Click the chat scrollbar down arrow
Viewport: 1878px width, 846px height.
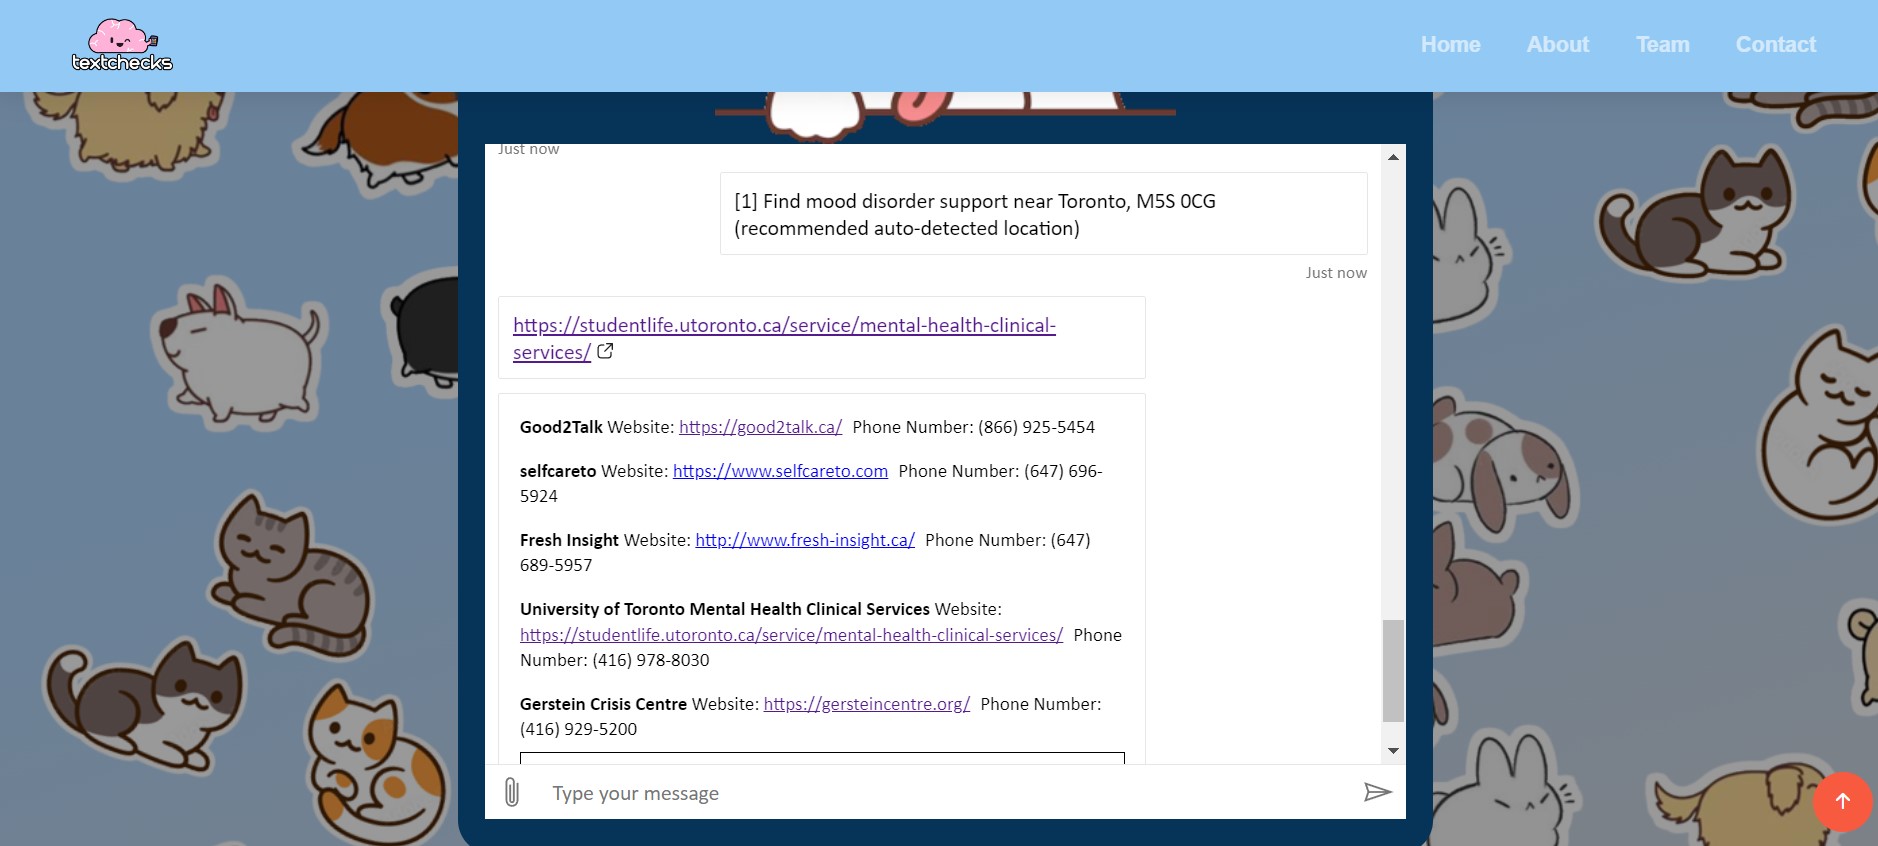1393,751
